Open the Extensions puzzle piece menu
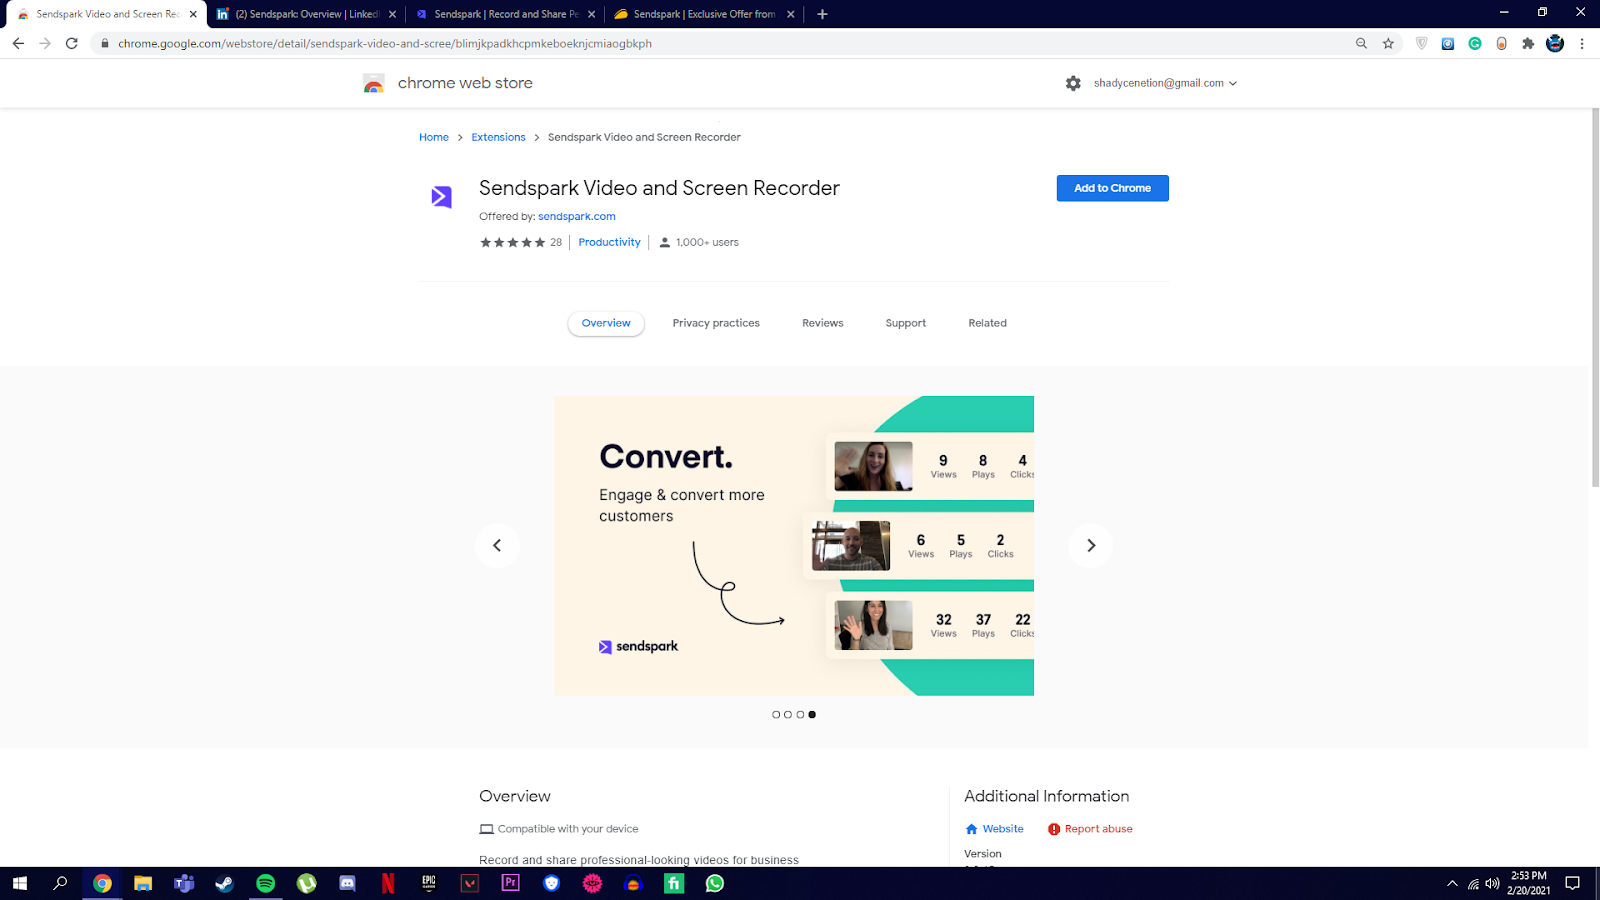The height and width of the screenshot is (900, 1600). (1528, 43)
